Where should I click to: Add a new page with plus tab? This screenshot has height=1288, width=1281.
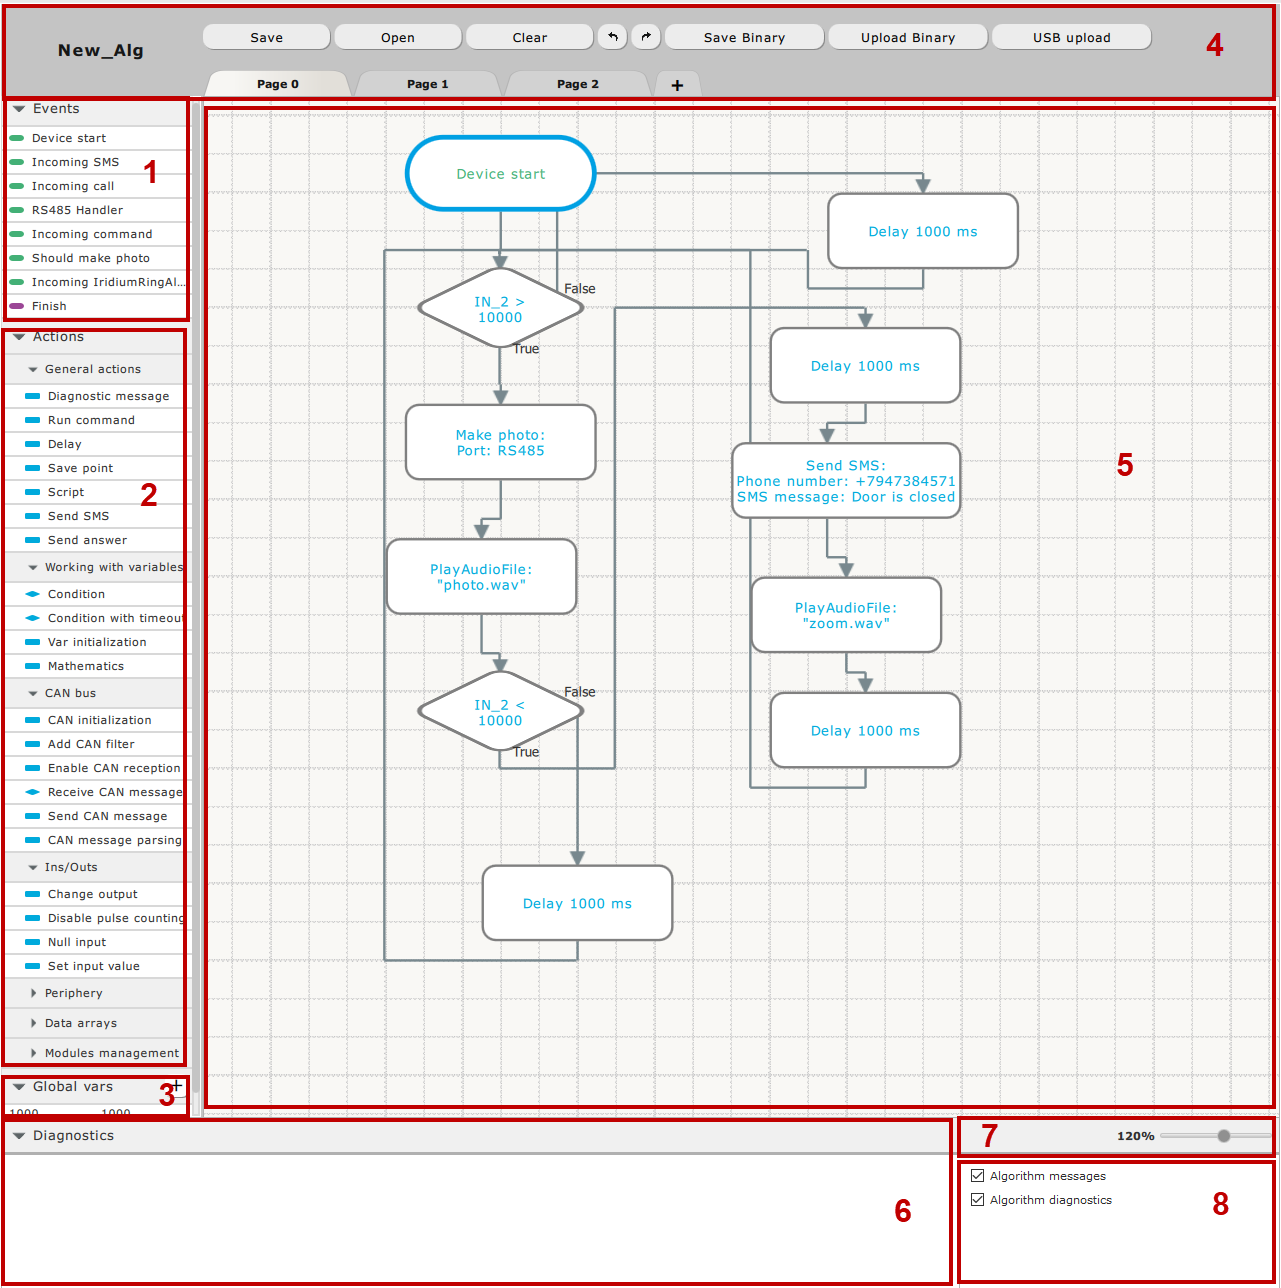[677, 85]
